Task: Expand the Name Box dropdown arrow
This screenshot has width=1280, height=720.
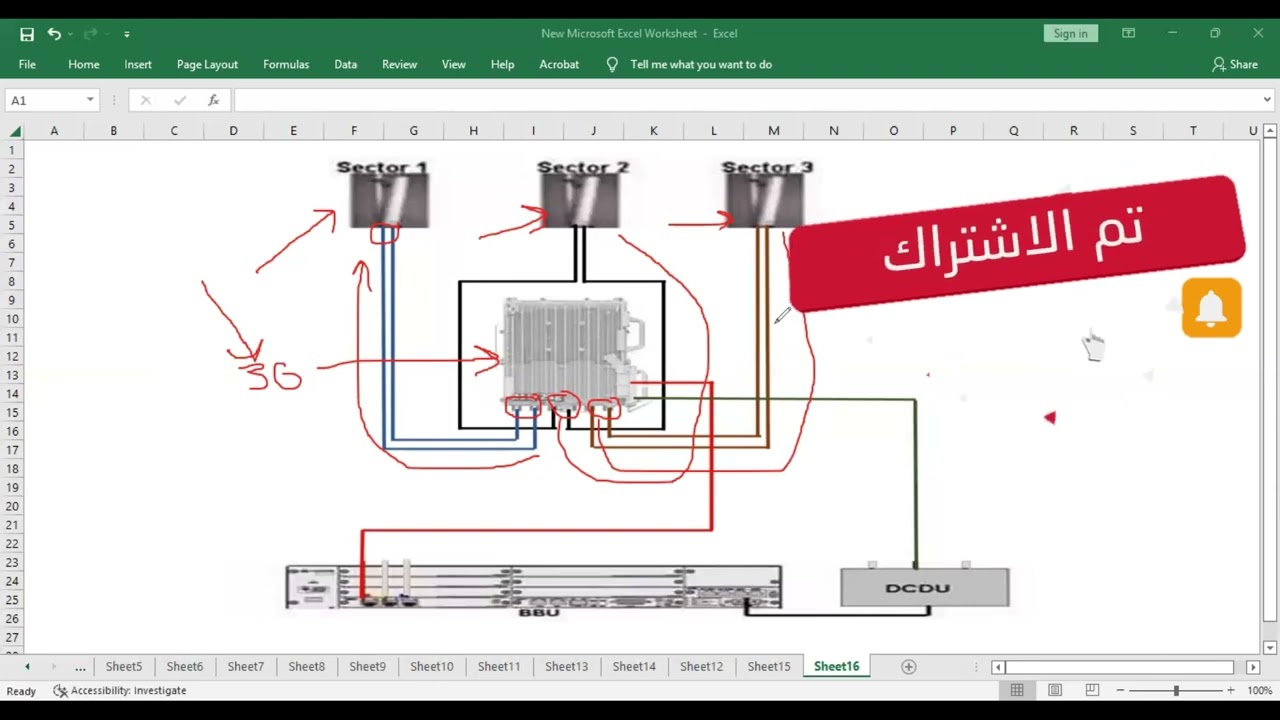Action: pyautogui.click(x=90, y=100)
